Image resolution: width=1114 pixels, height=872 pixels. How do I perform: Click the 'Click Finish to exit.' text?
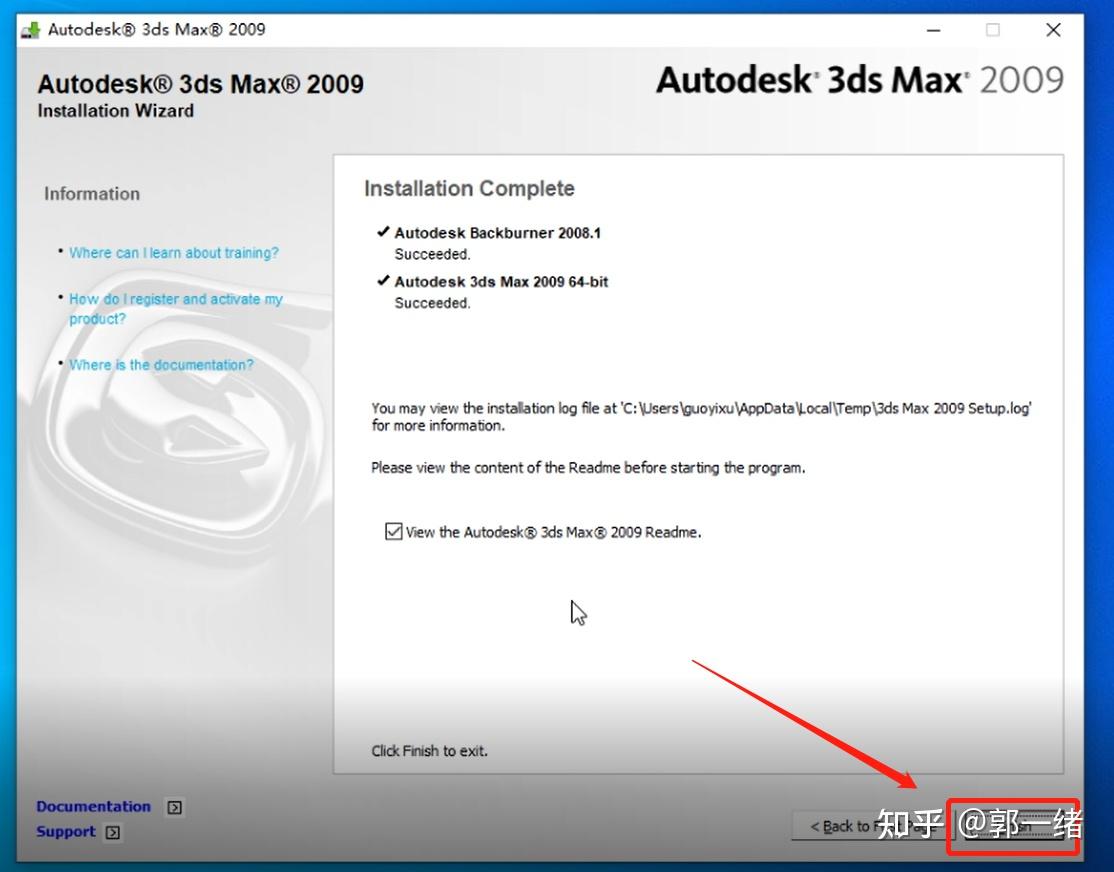(429, 751)
